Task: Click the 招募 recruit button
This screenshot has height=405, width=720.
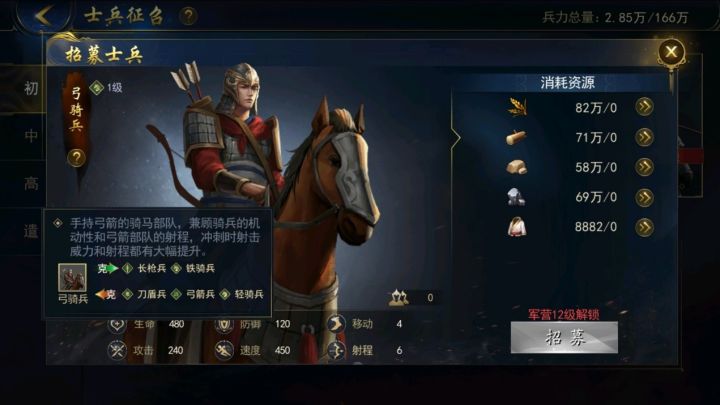Action: click(564, 338)
